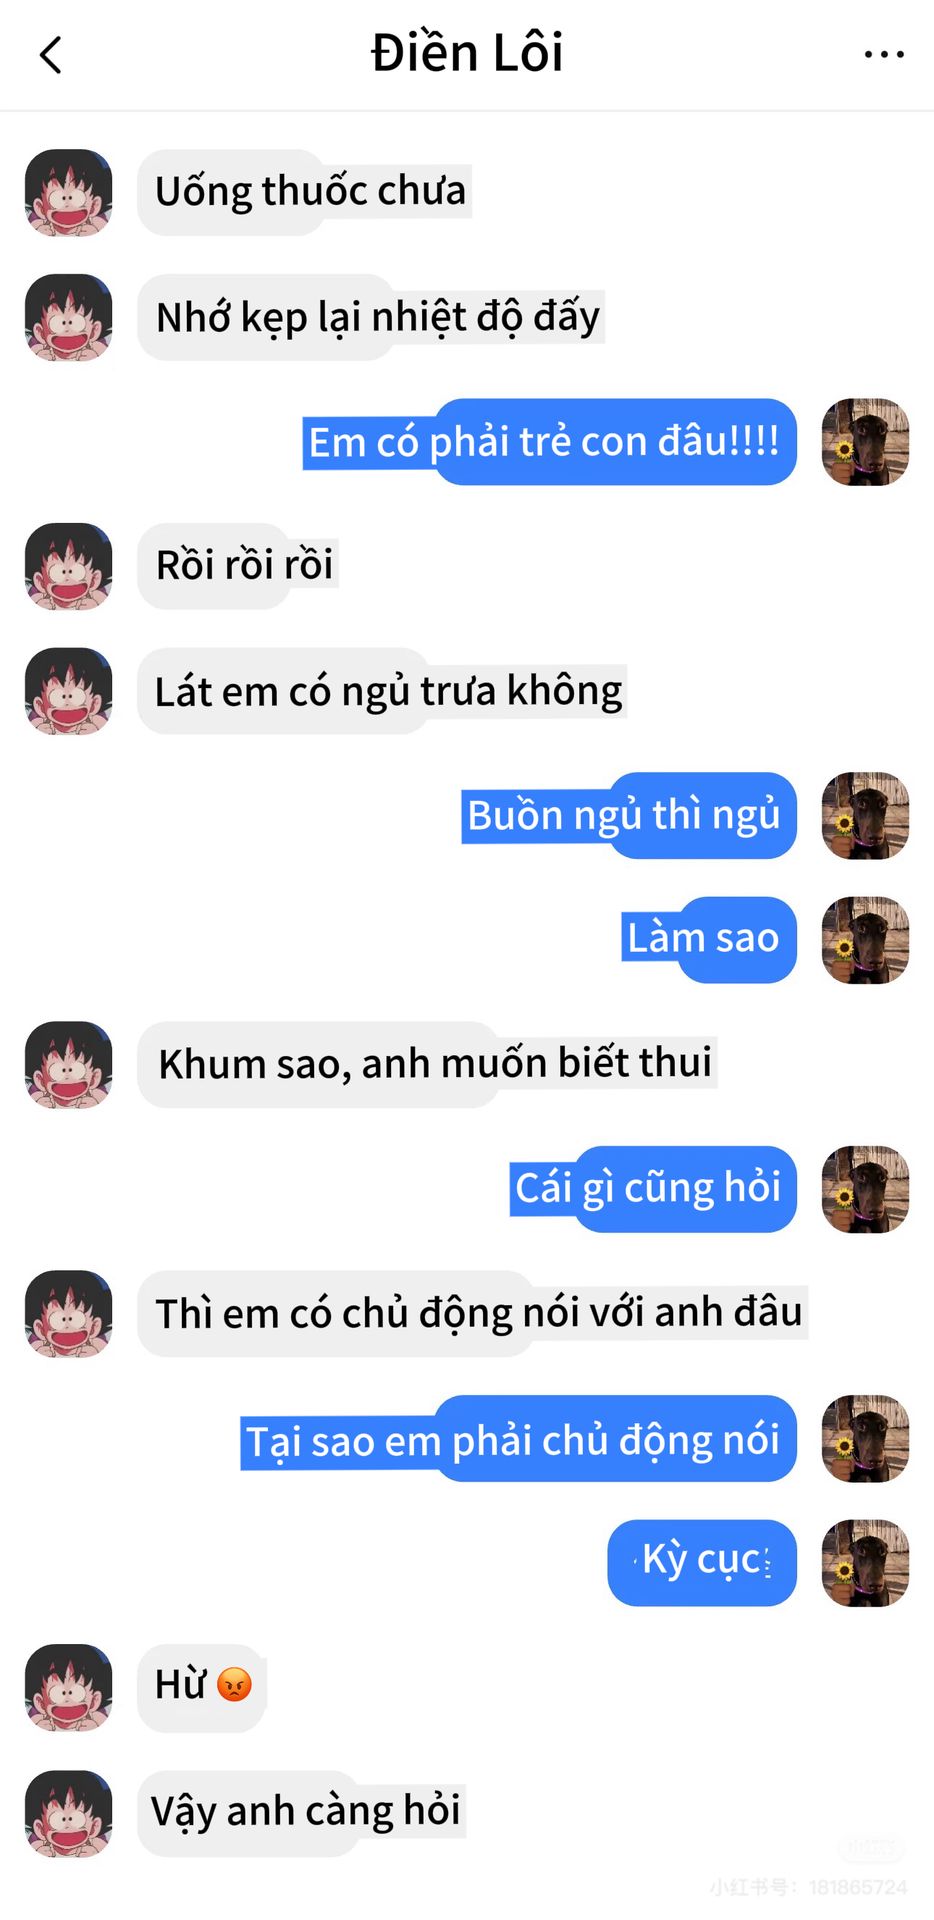Select 'Thì em có chủ động nói với anh đâu' bubble
This screenshot has height=1920, width=934.
tap(472, 1313)
